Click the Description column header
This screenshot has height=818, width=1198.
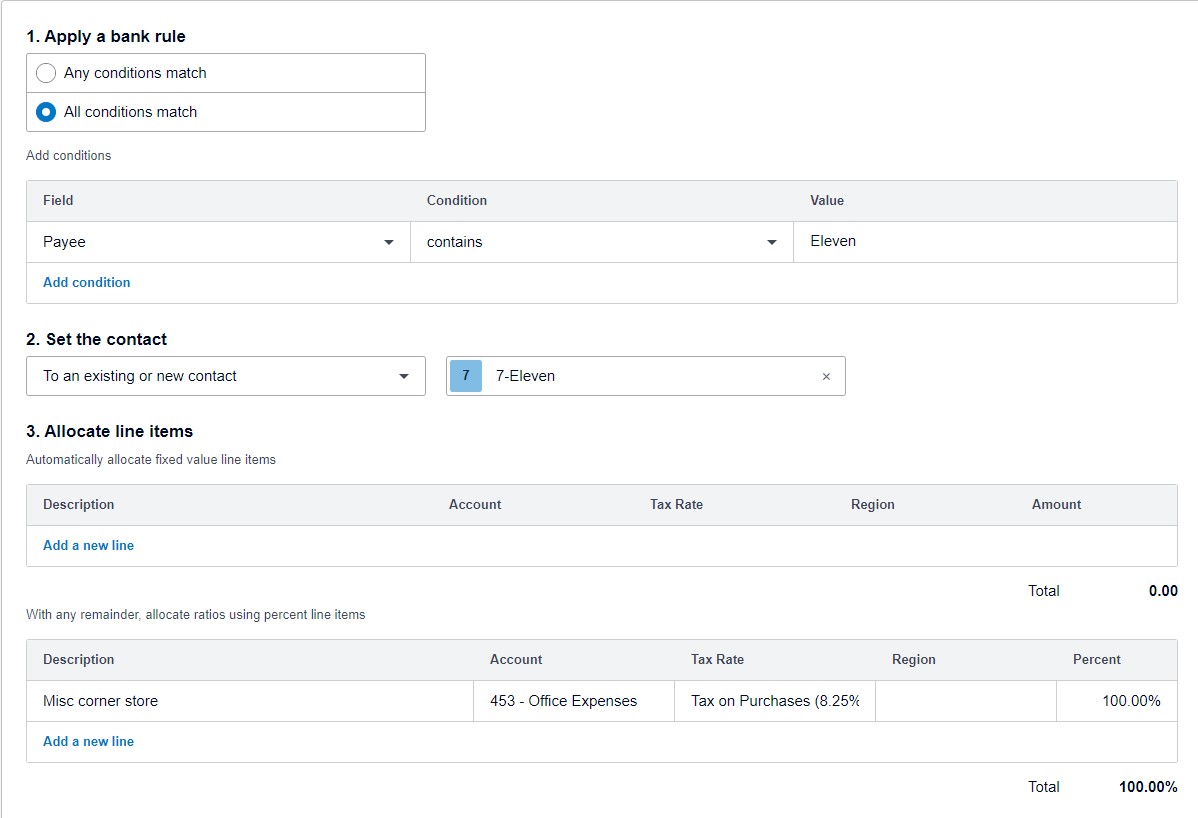click(x=78, y=504)
